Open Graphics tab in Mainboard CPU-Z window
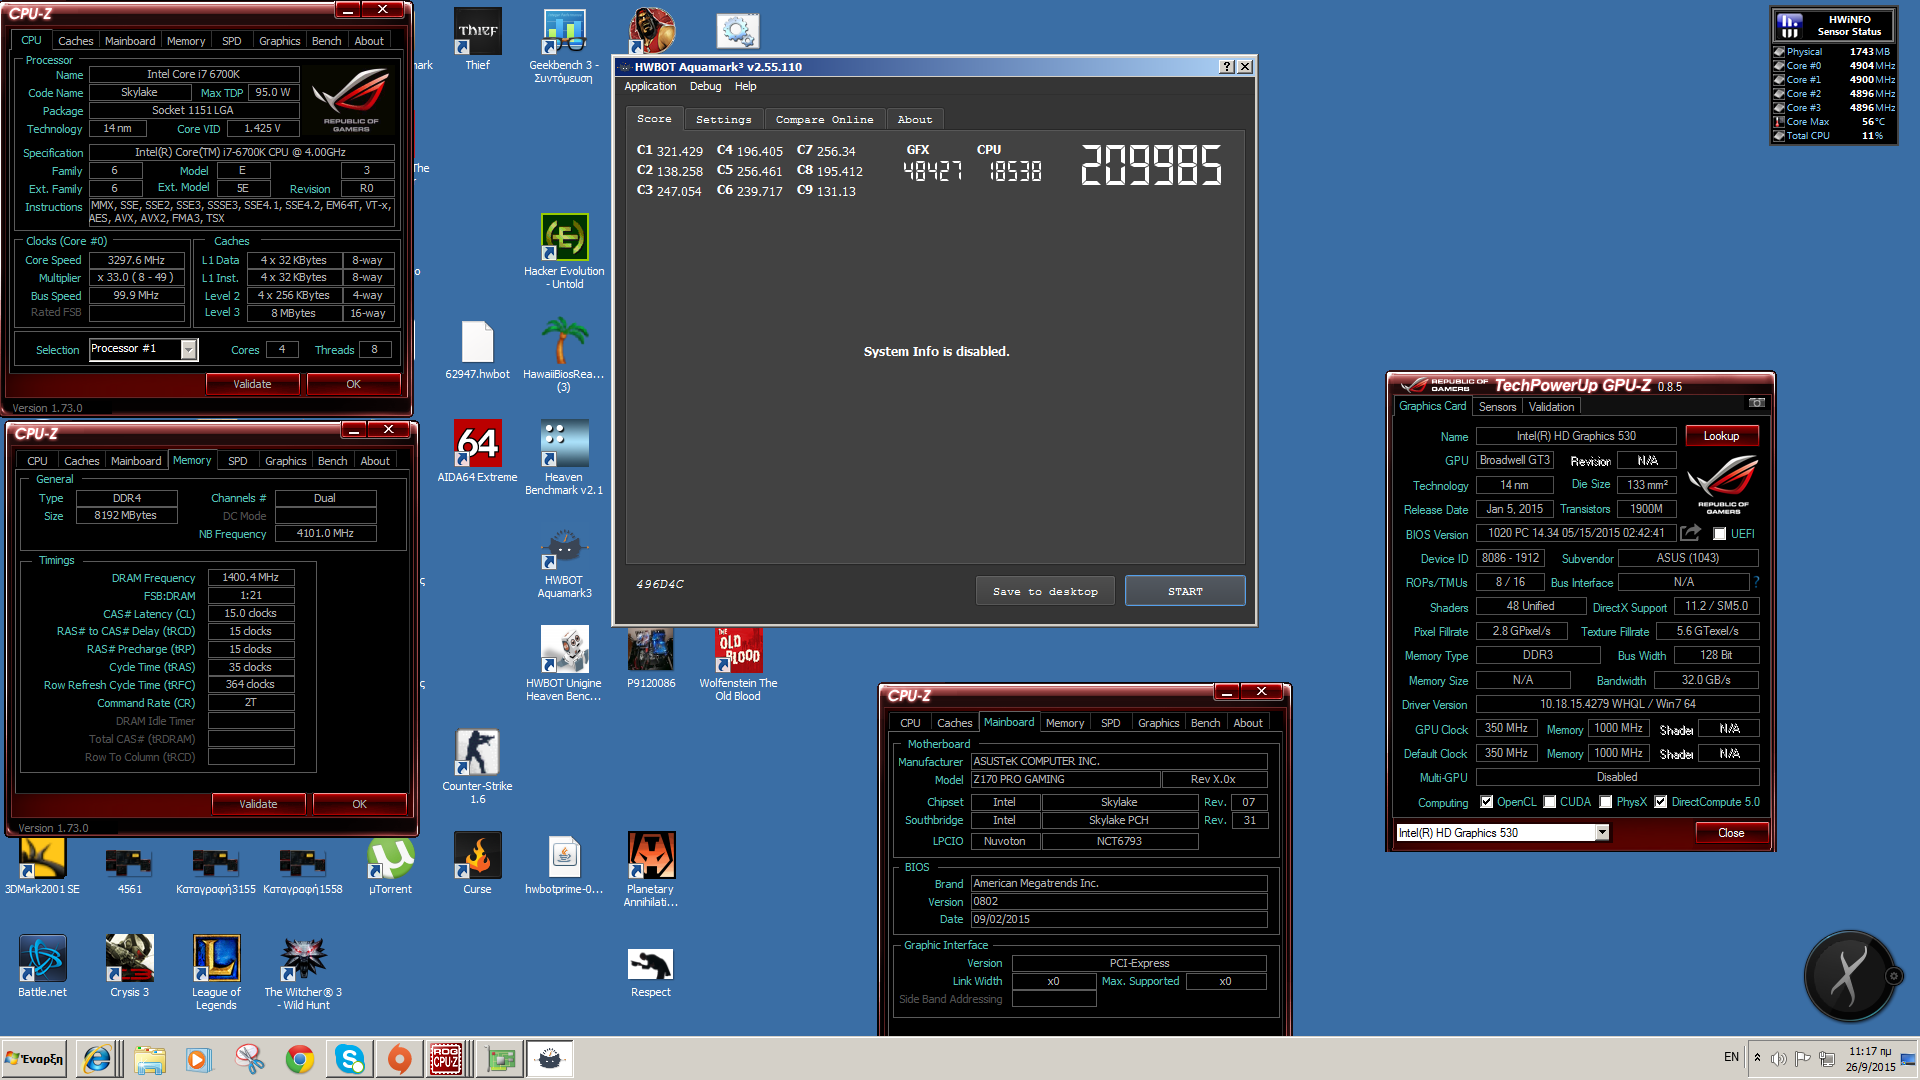The height and width of the screenshot is (1080, 1920). 1158,723
